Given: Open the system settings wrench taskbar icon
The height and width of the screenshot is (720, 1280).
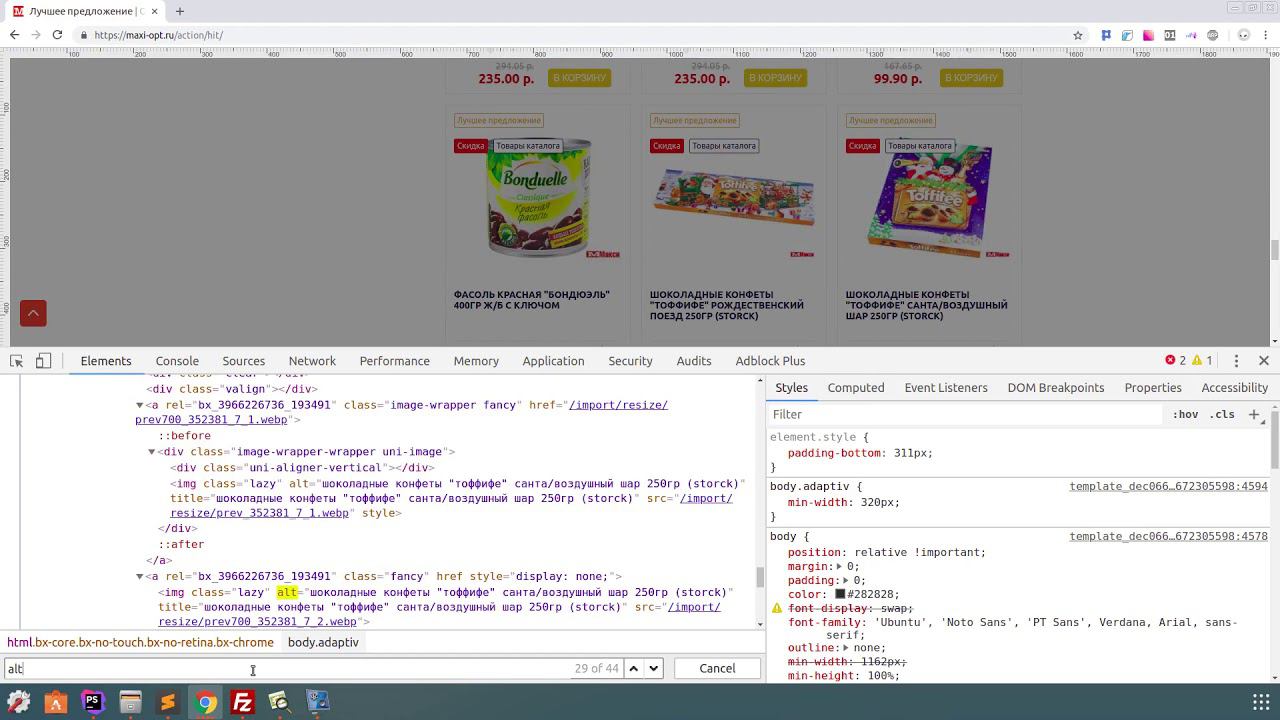Looking at the screenshot, I should 18,702.
